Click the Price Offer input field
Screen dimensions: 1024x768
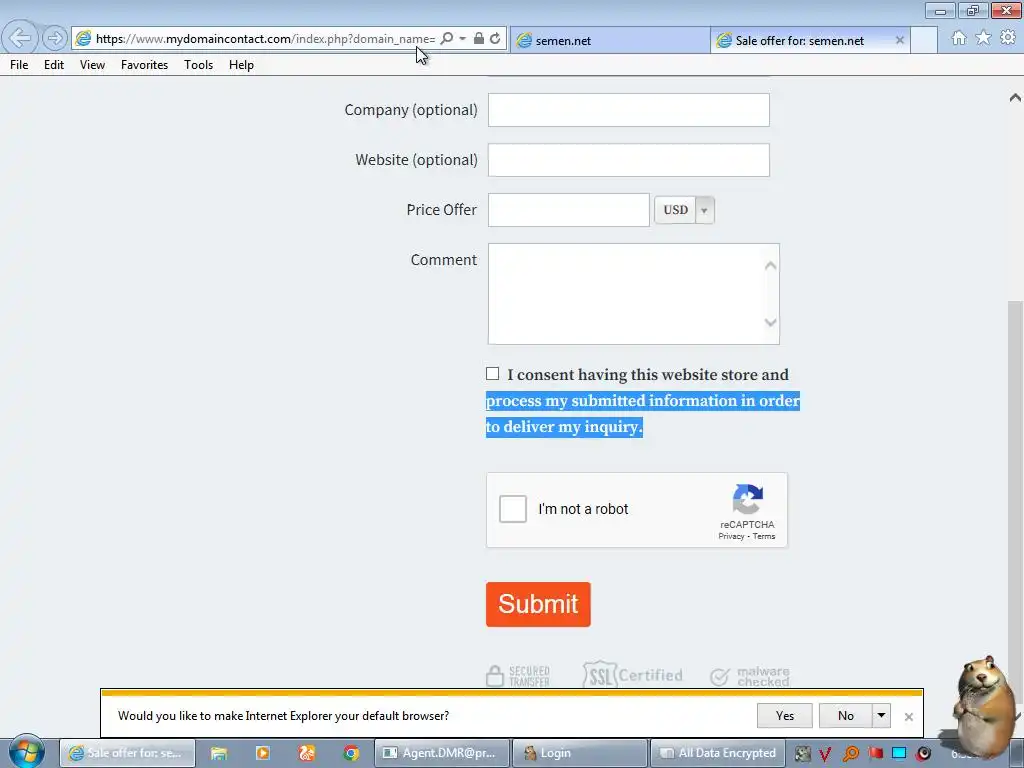tap(568, 210)
